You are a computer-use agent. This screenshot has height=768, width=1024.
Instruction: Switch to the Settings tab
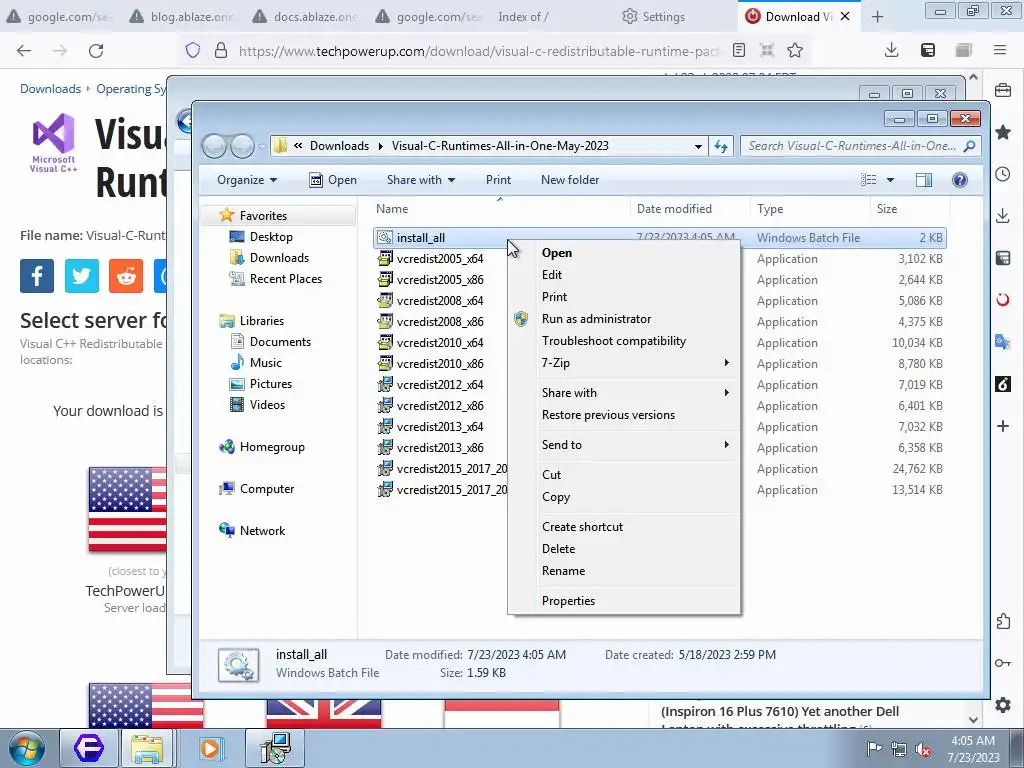click(x=653, y=16)
